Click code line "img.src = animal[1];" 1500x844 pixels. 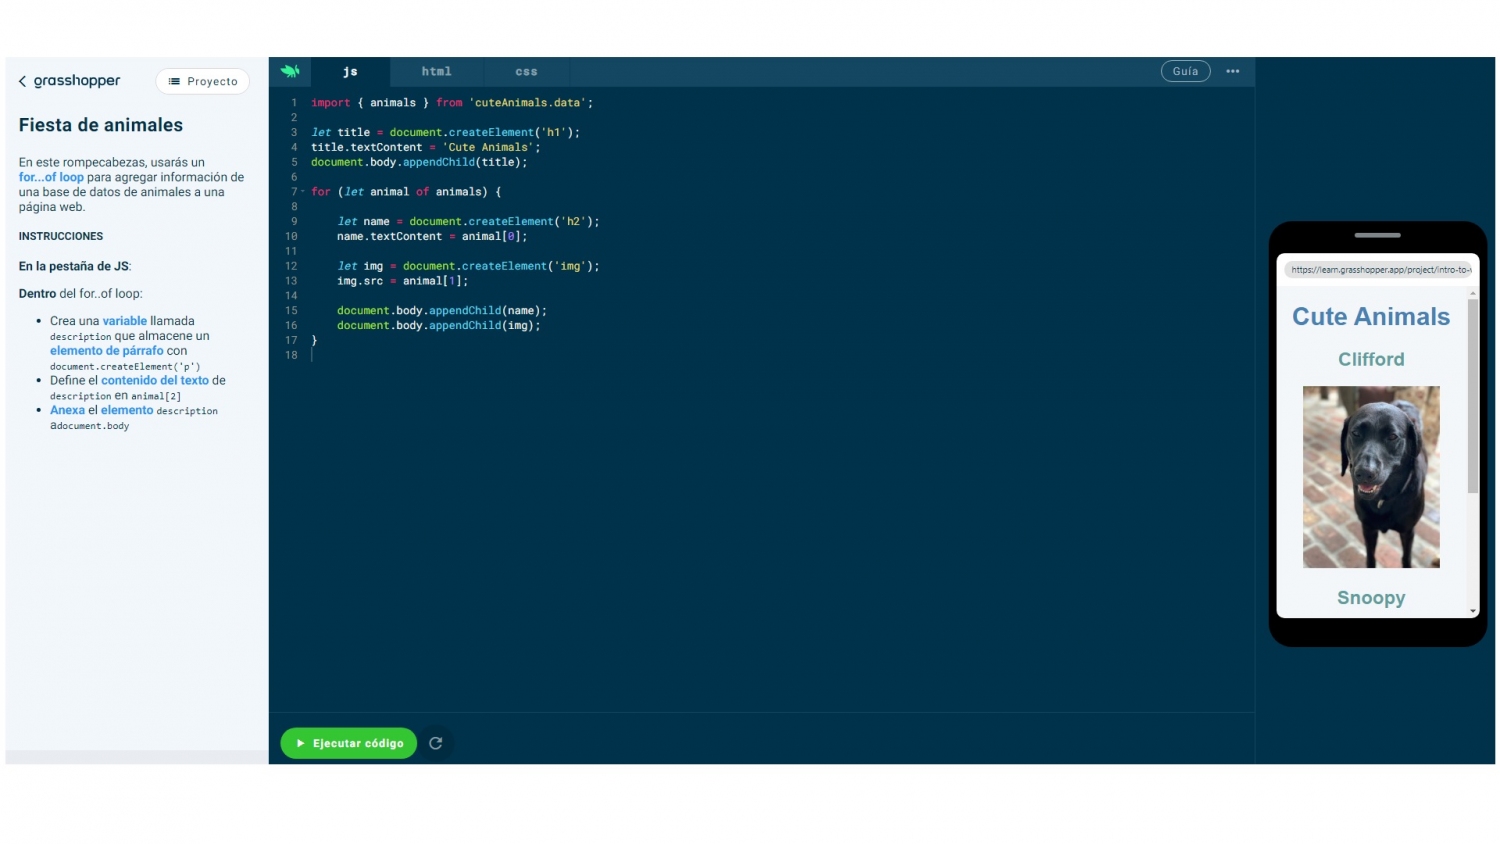point(402,281)
